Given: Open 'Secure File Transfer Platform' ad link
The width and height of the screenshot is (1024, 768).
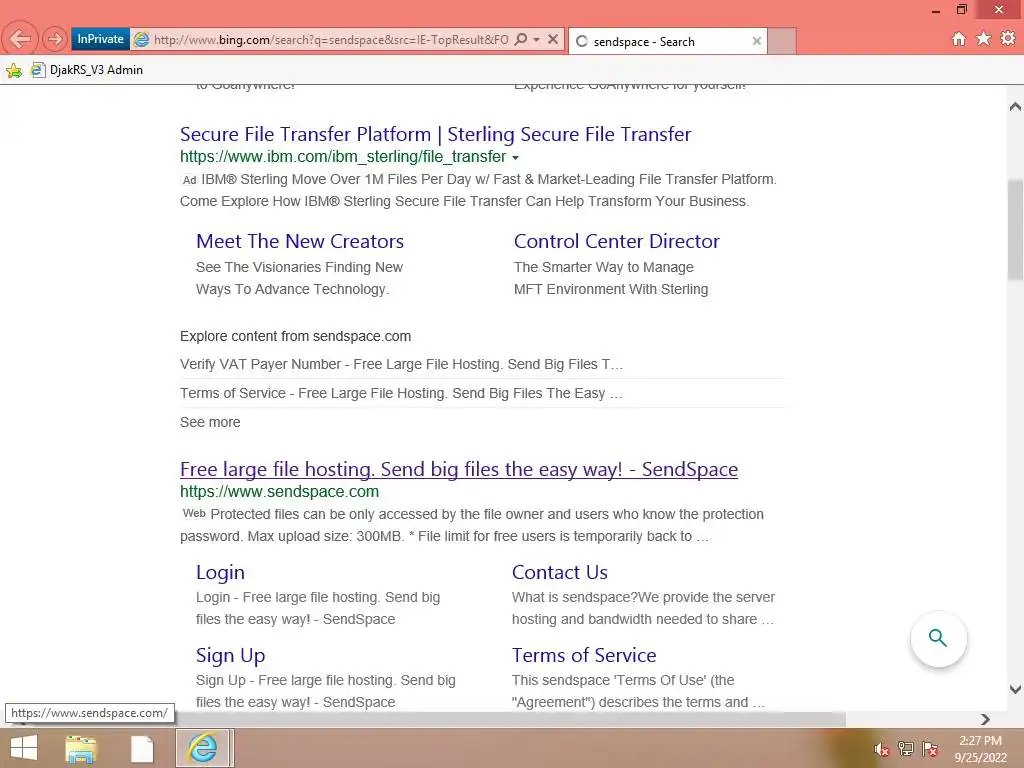Looking at the screenshot, I should tap(435, 134).
